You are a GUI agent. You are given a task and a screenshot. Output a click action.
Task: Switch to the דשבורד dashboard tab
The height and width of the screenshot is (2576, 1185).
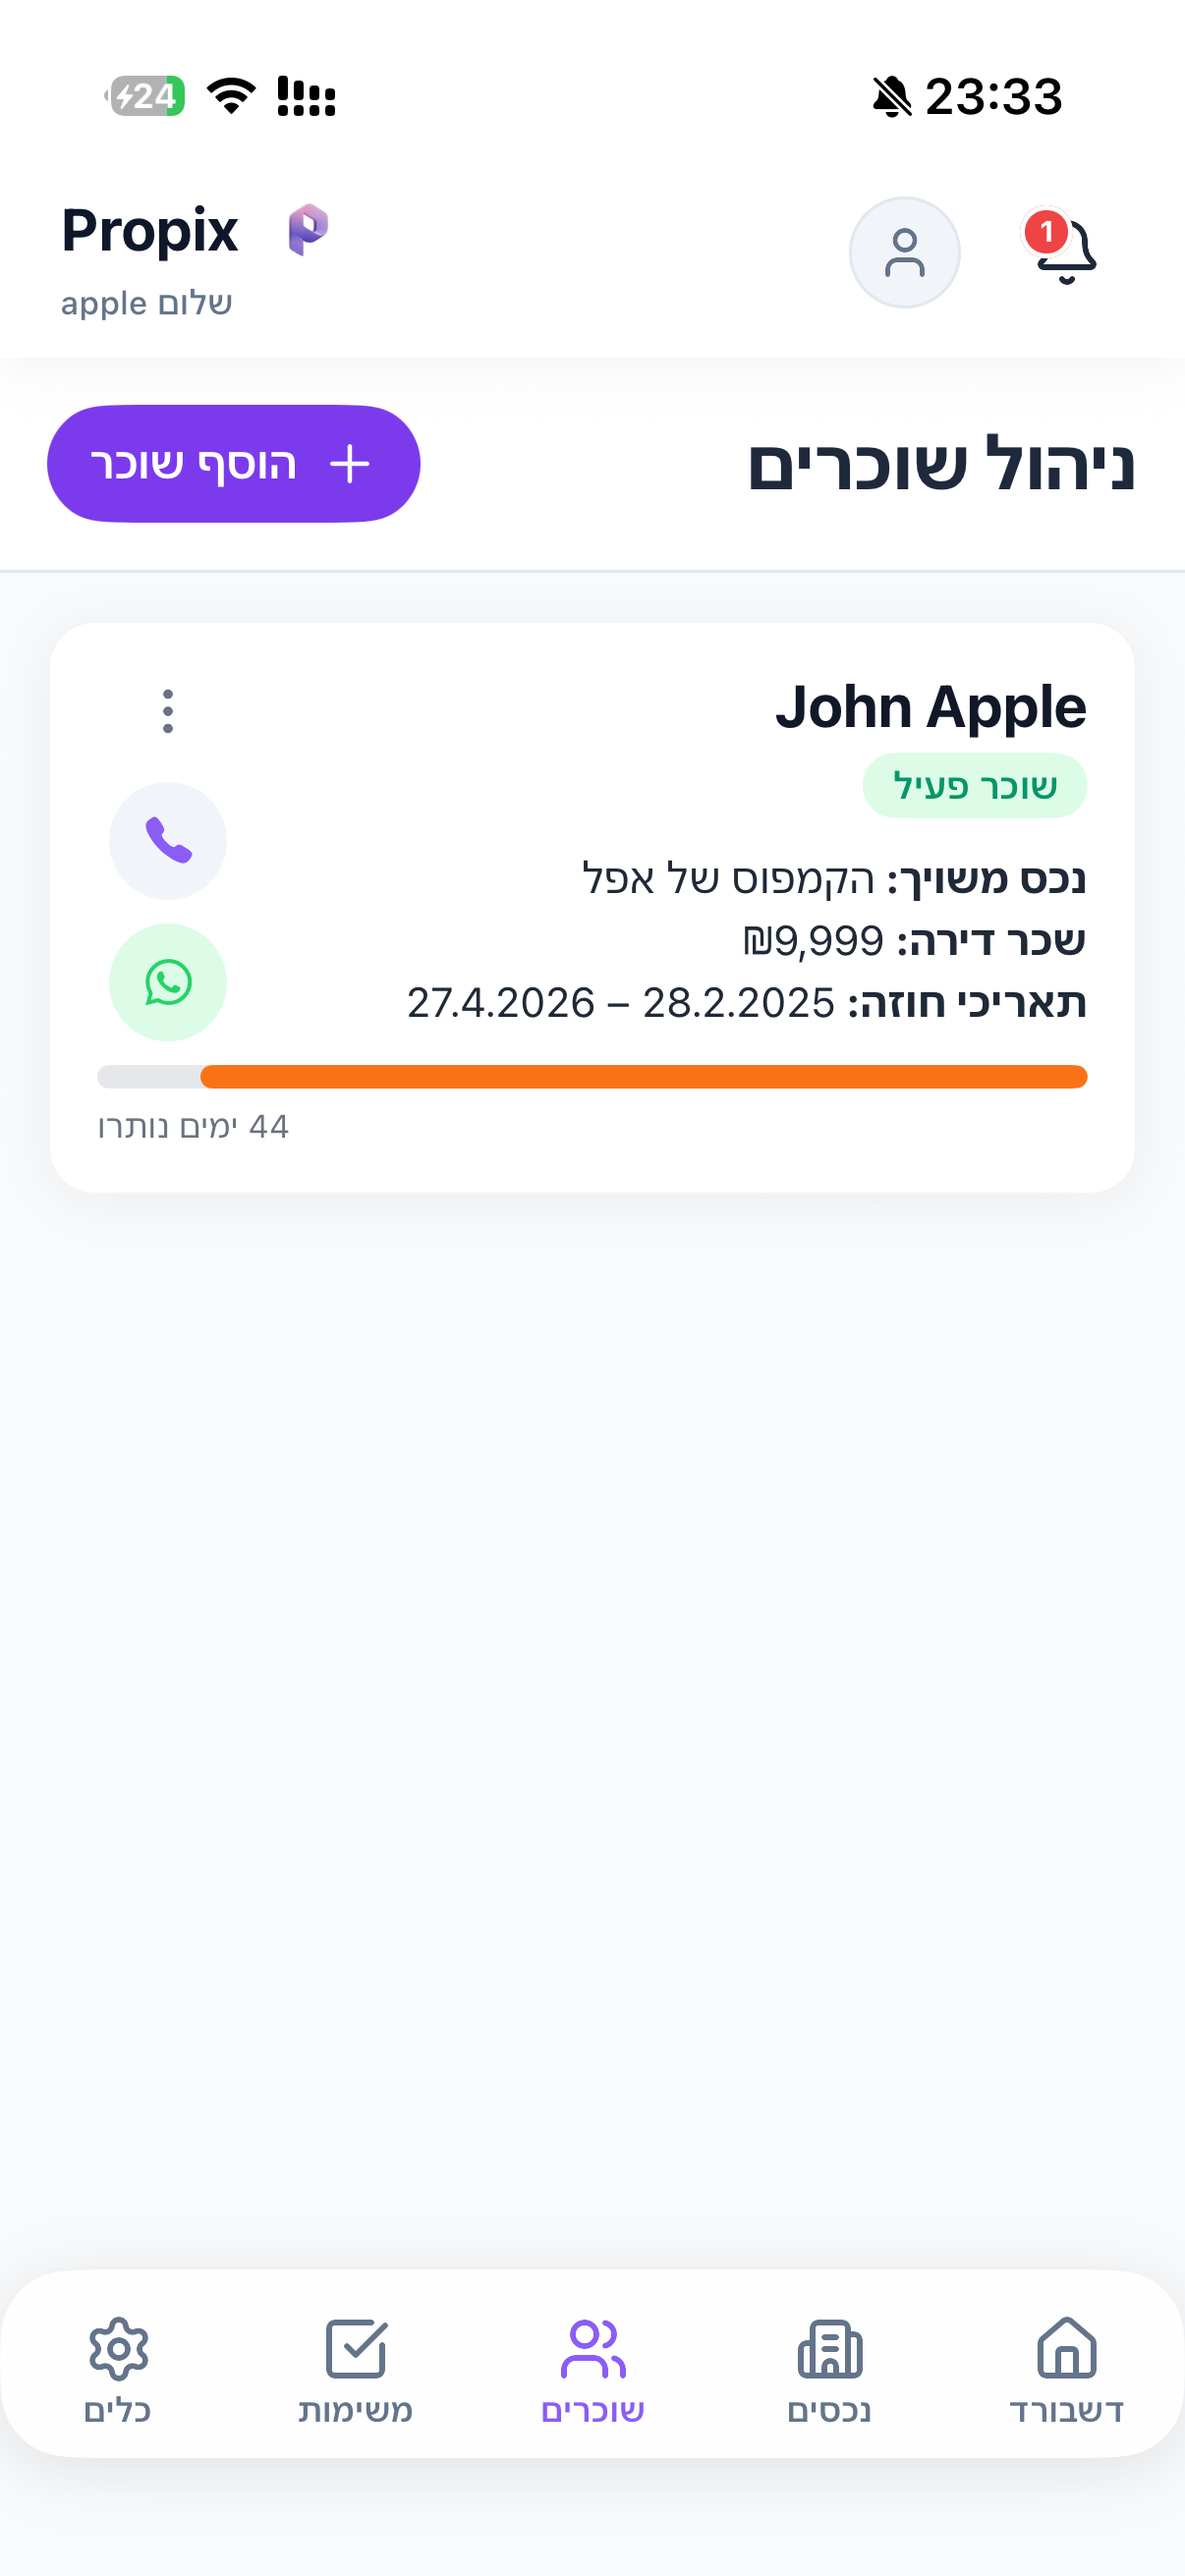click(x=1066, y=2368)
